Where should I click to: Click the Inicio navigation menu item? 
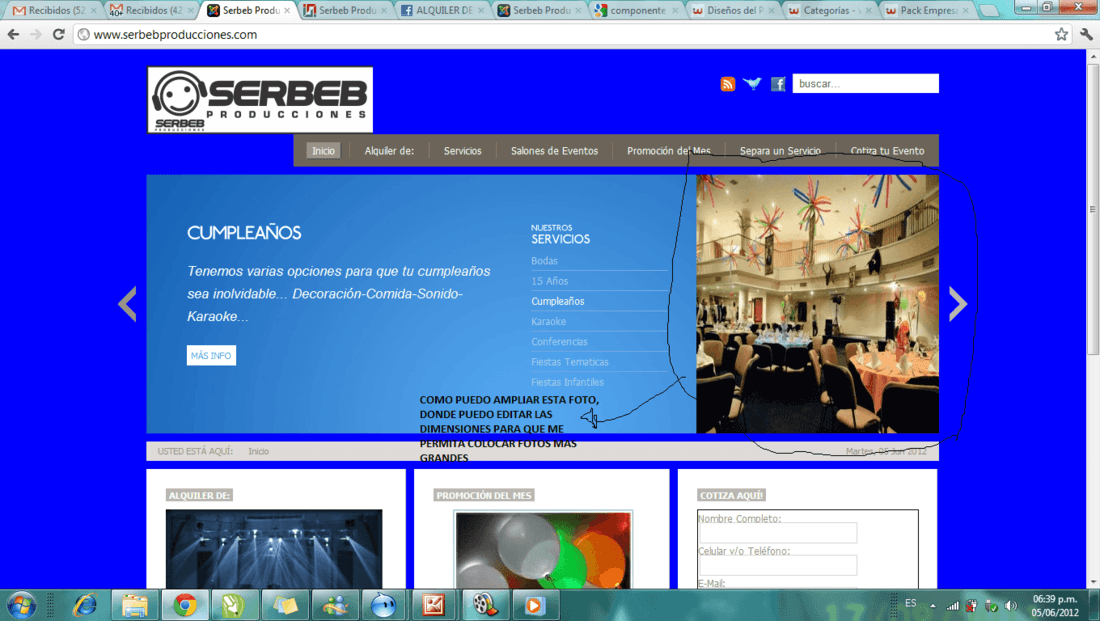323,151
